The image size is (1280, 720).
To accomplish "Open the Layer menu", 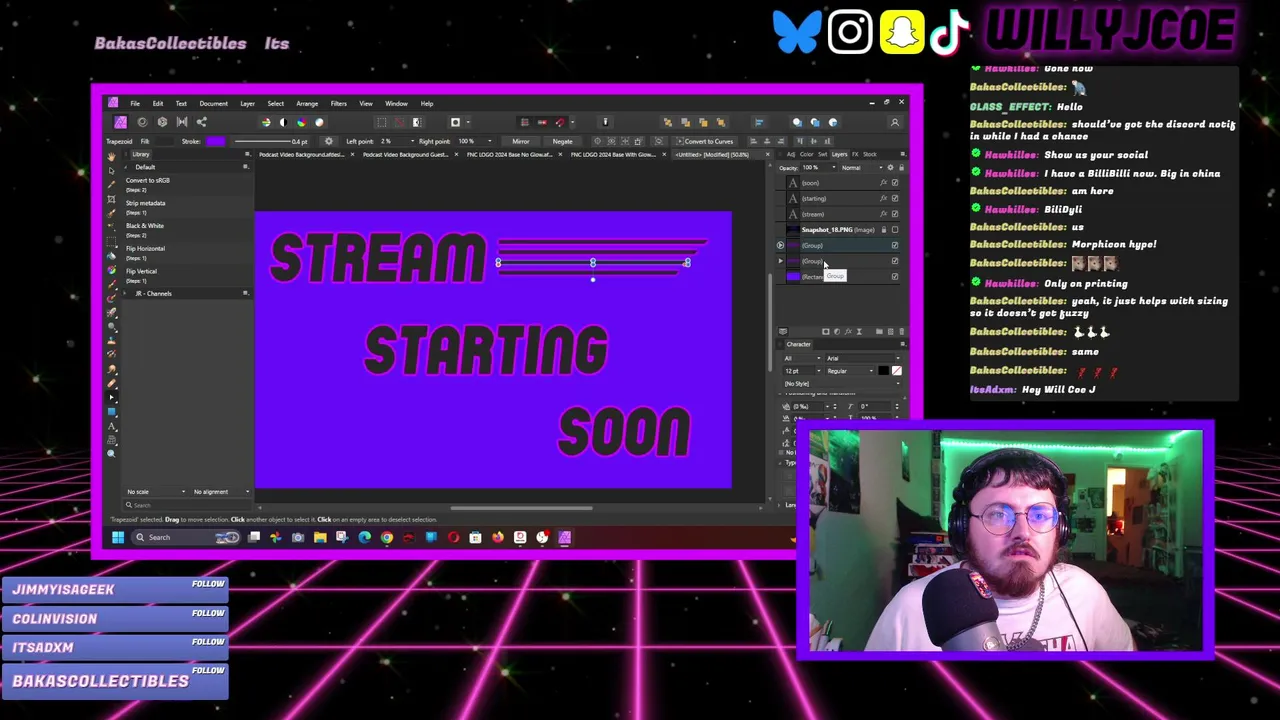I will pos(247,104).
